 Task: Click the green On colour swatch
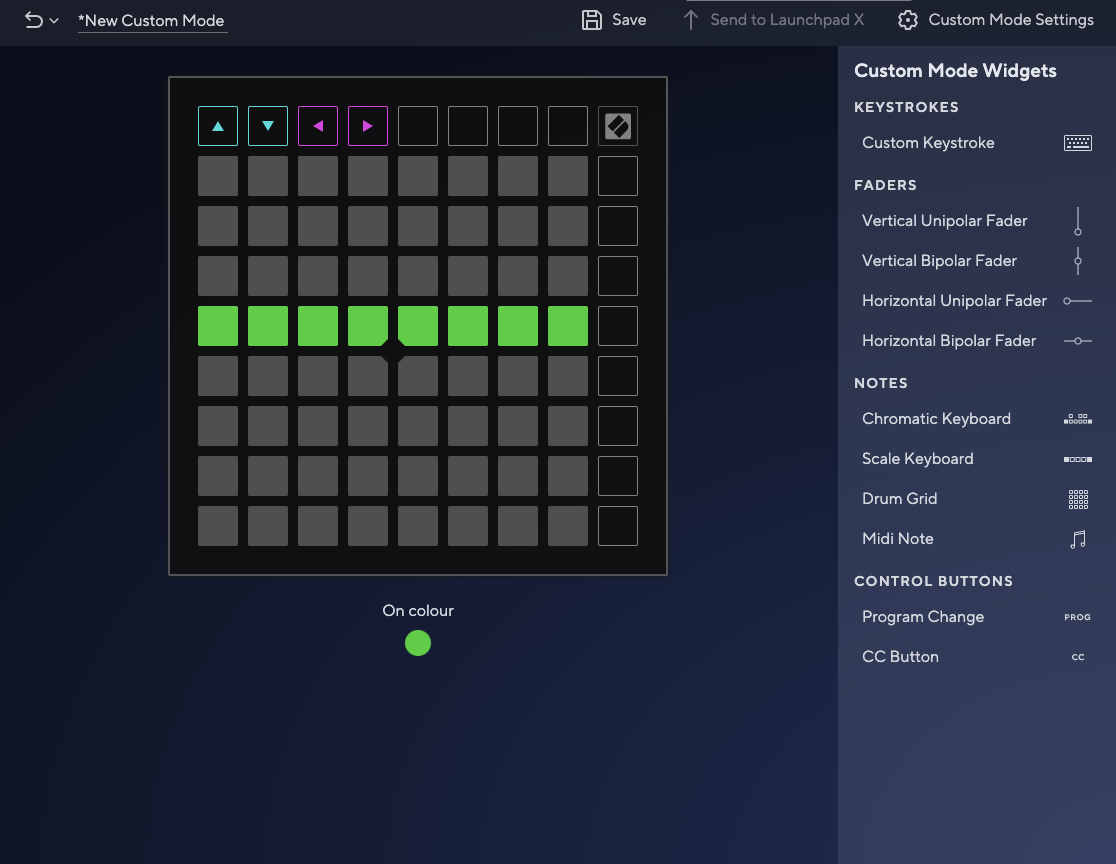[x=418, y=643]
